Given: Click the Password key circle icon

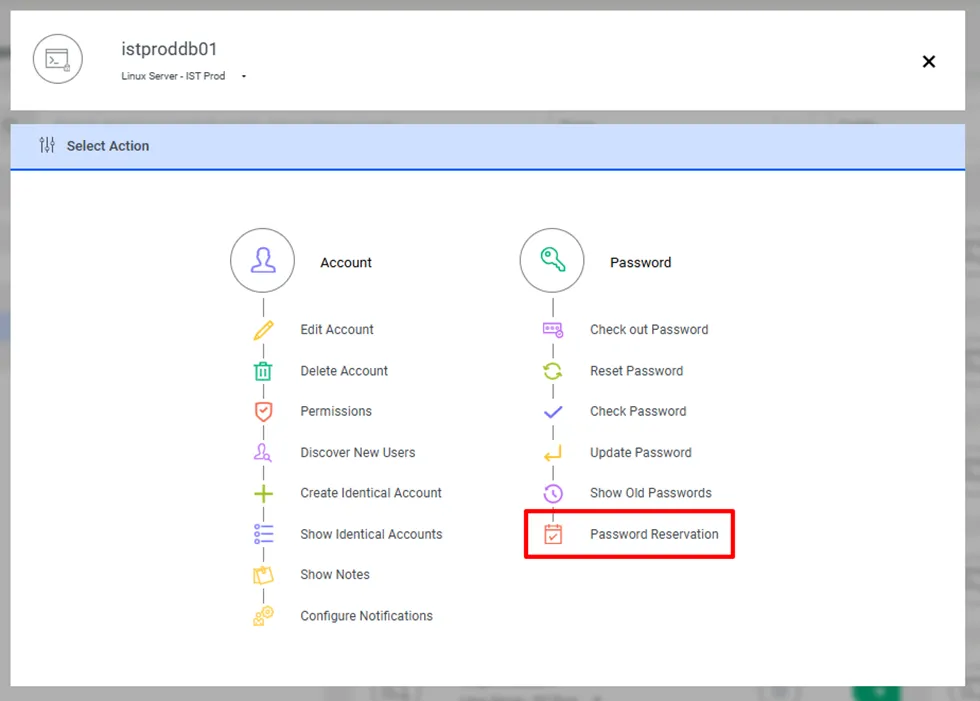Looking at the screenshot, I should pos(552,261).
